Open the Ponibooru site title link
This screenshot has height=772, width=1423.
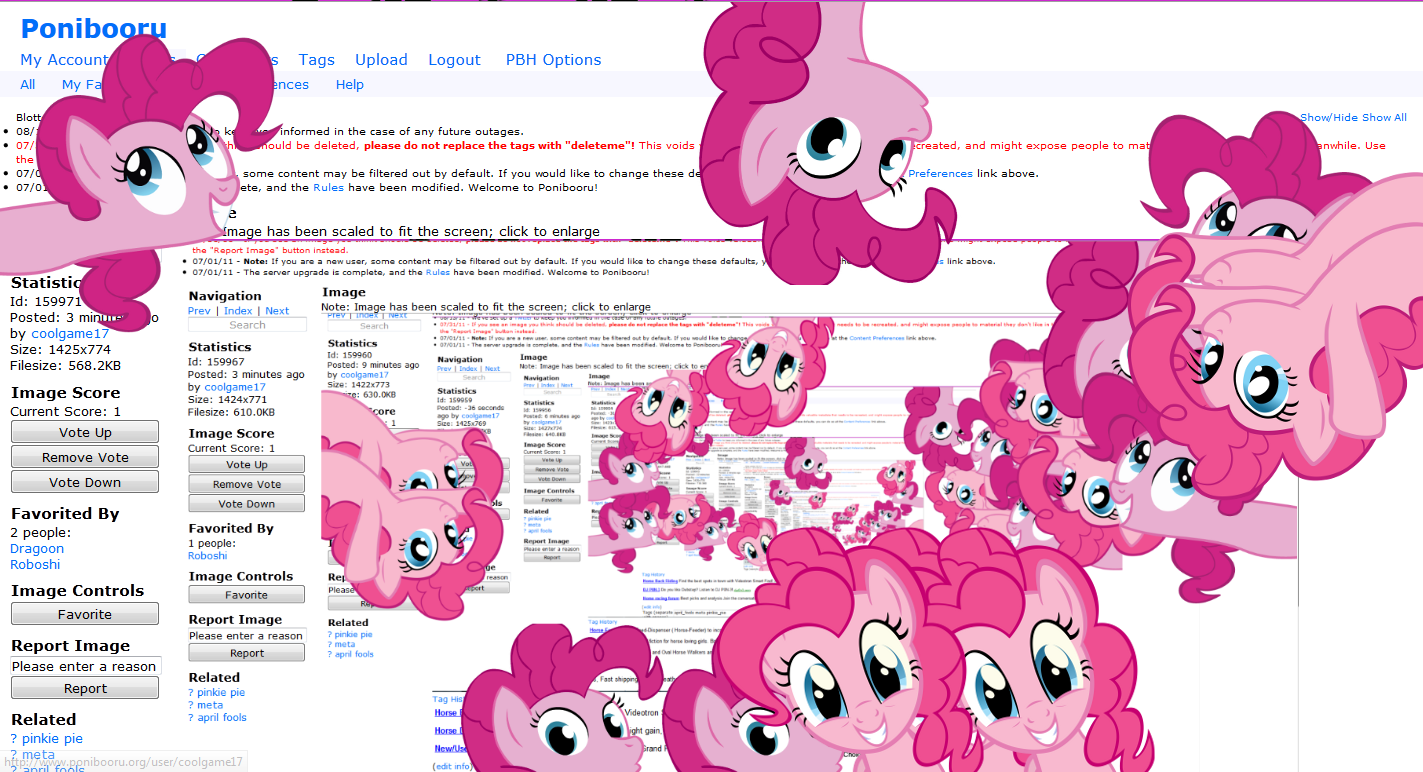(x=94, y=29)
